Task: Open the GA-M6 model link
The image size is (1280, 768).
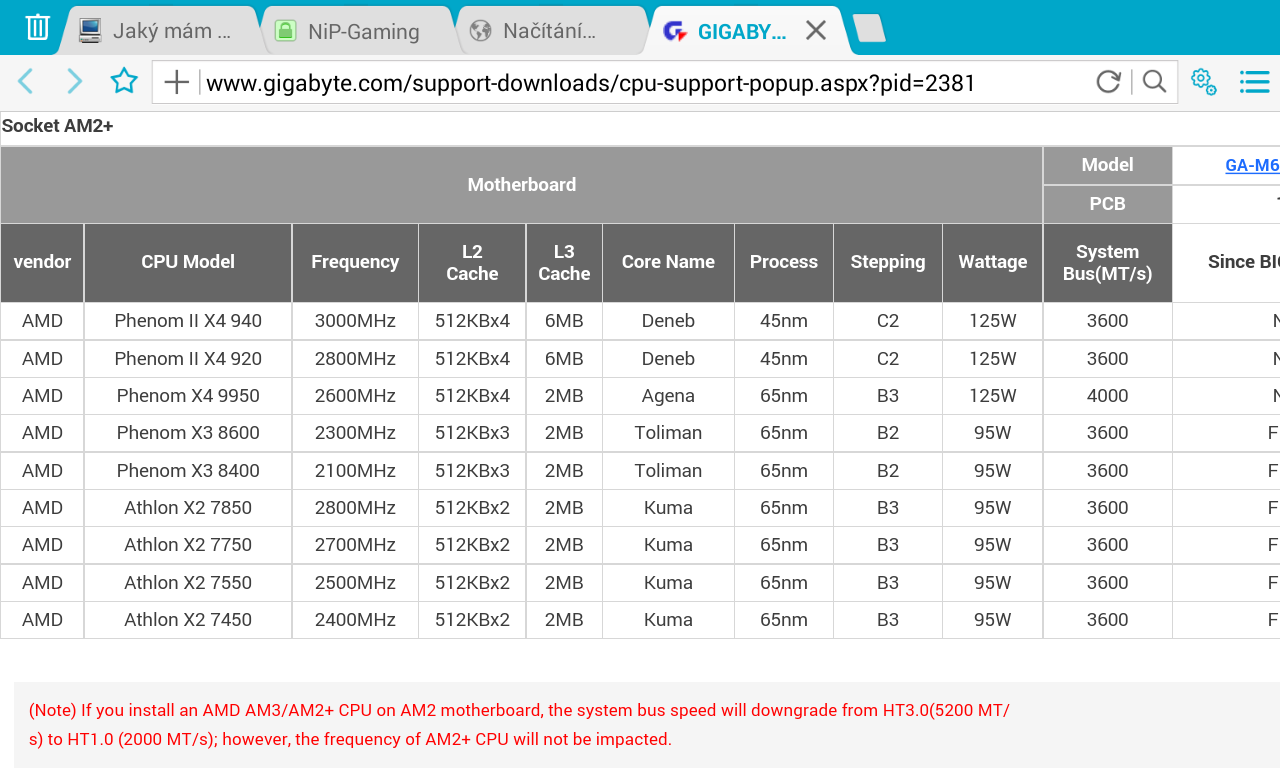Action: [1252, 166]
